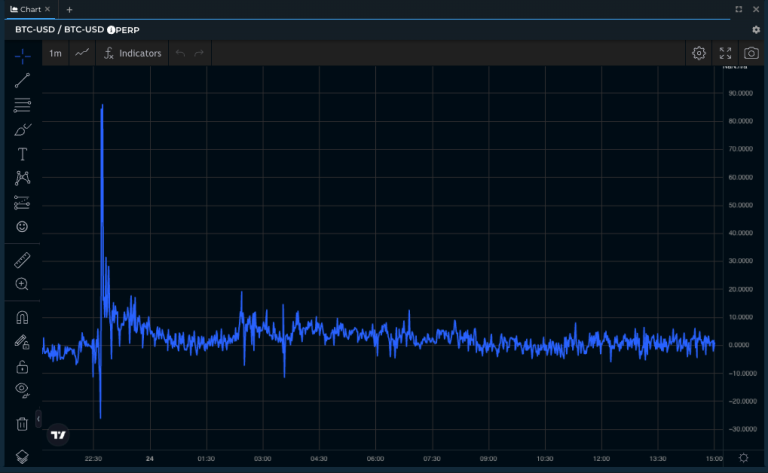Select the trend line drawing tool
This screenshot has width=768, height=473.
coord(22,80)
